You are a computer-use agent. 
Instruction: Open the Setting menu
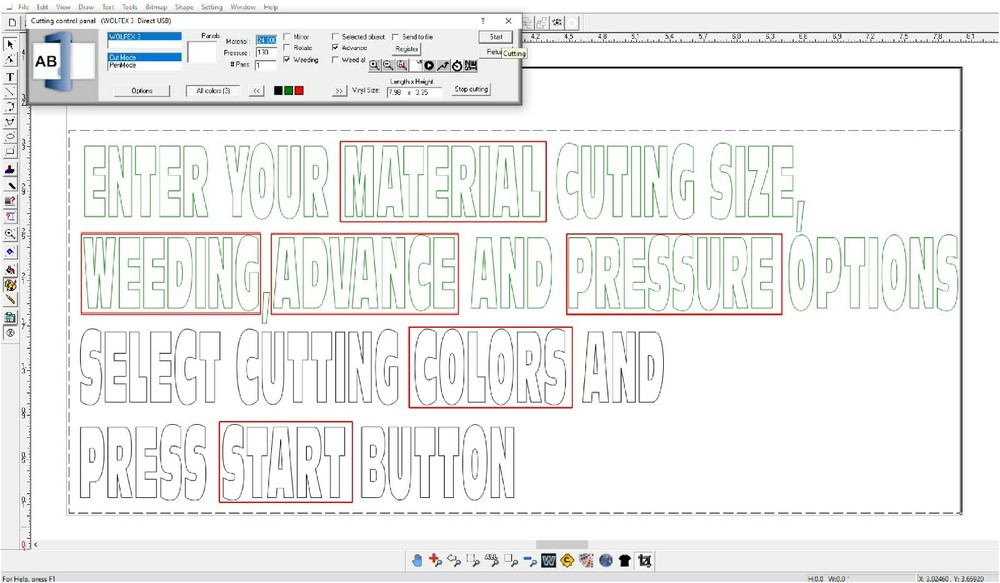point(211,6)
